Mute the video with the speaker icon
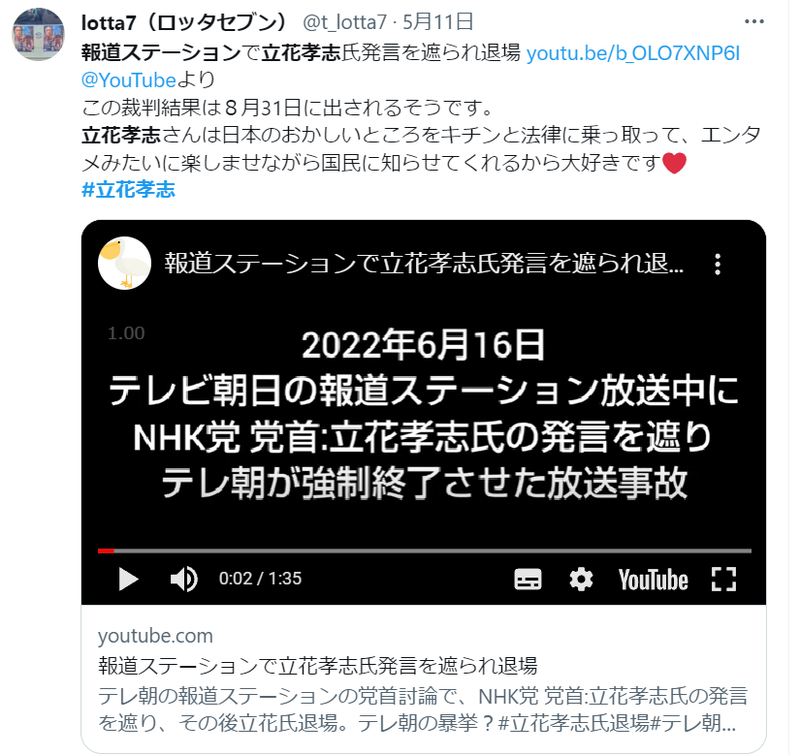 tap(184, 579)
